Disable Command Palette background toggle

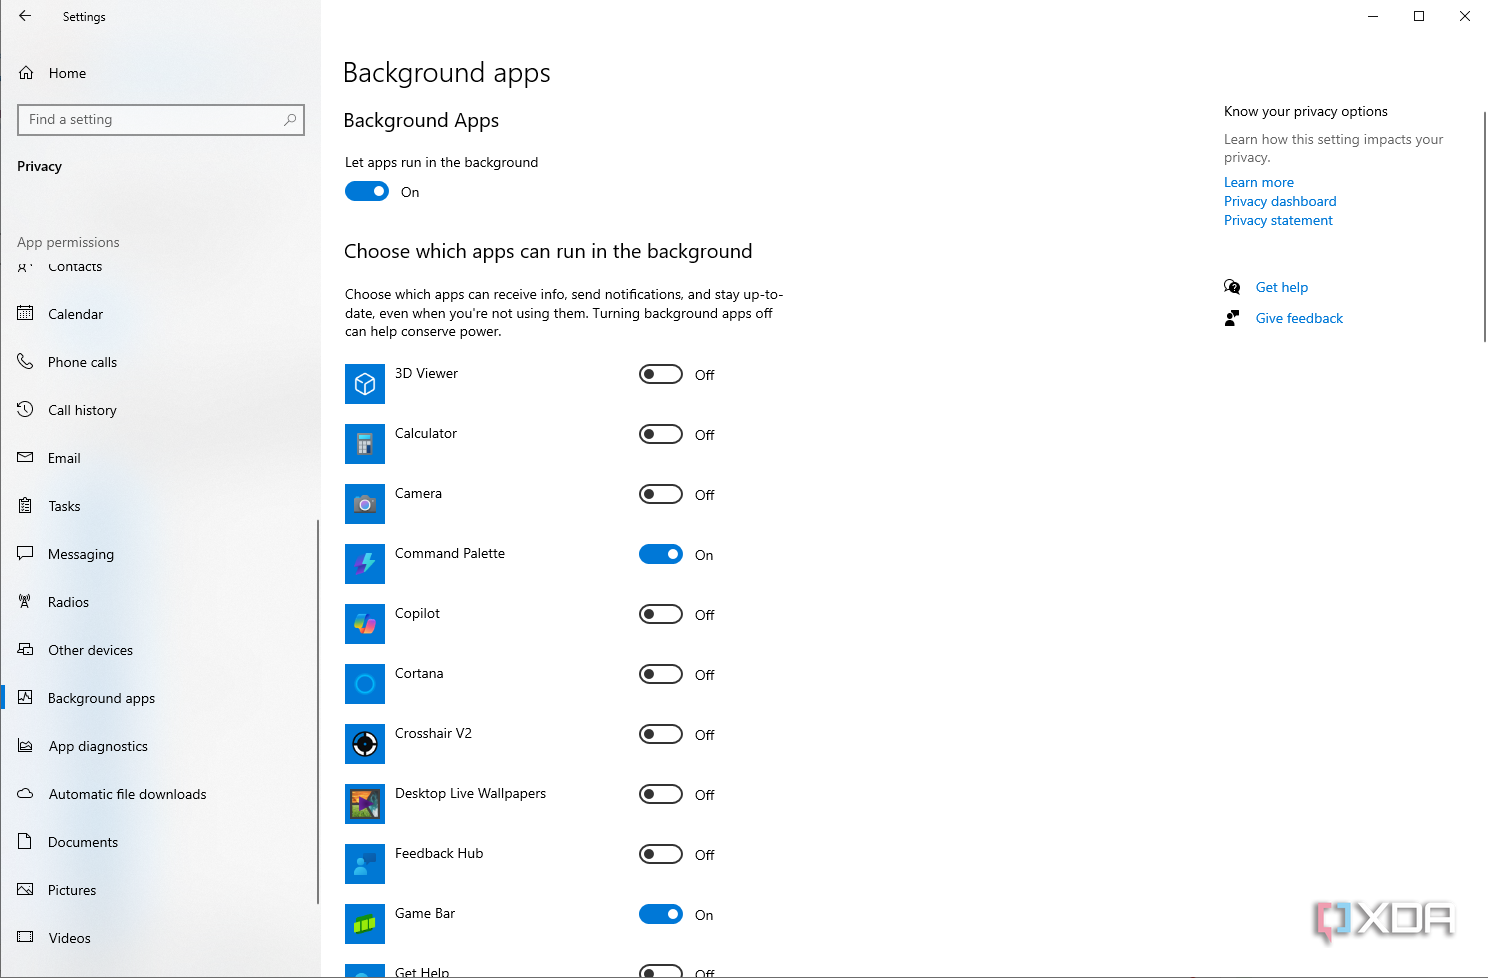pyautogui.click(x=661, y=554)
